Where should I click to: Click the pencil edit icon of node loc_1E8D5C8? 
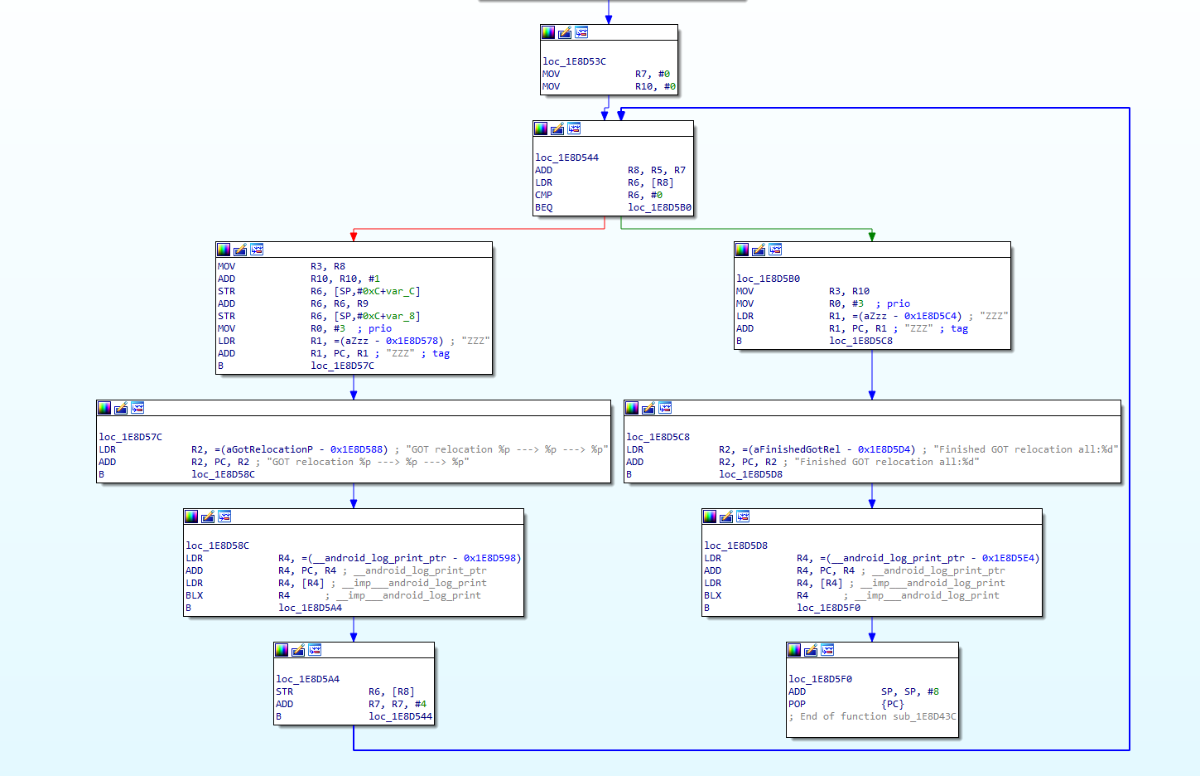pyautogui.click(x=648, y=408)
